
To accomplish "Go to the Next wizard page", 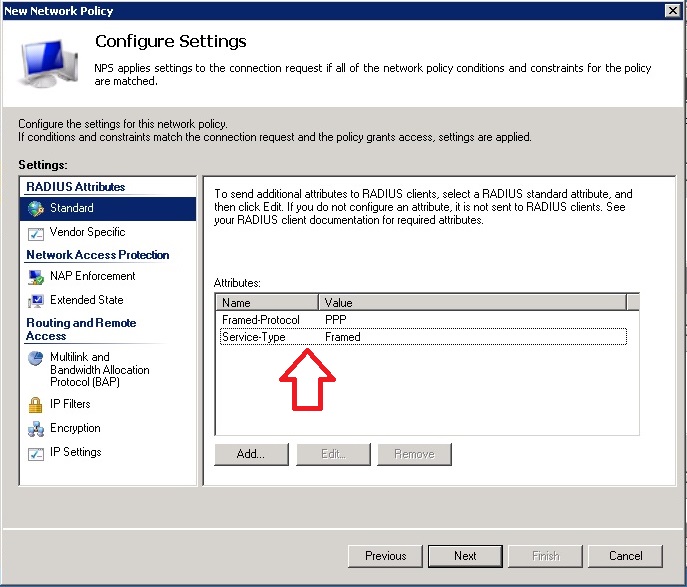I will tap(465, 556).
